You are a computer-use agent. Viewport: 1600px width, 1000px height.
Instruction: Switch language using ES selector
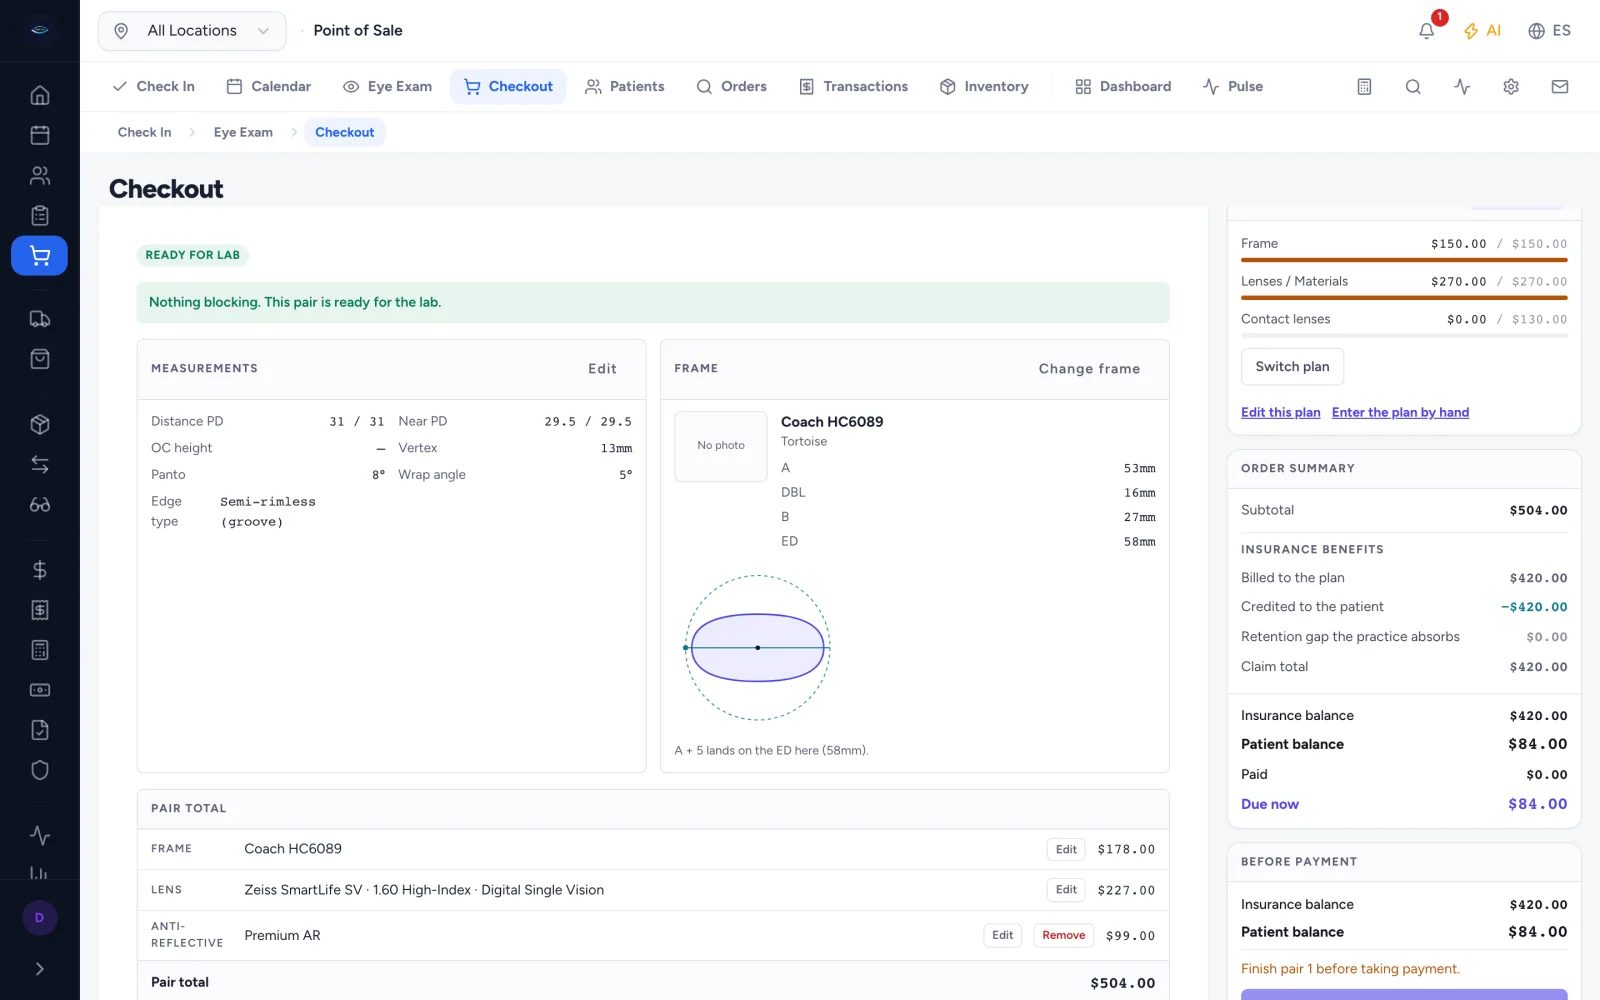coord(1549,31)
